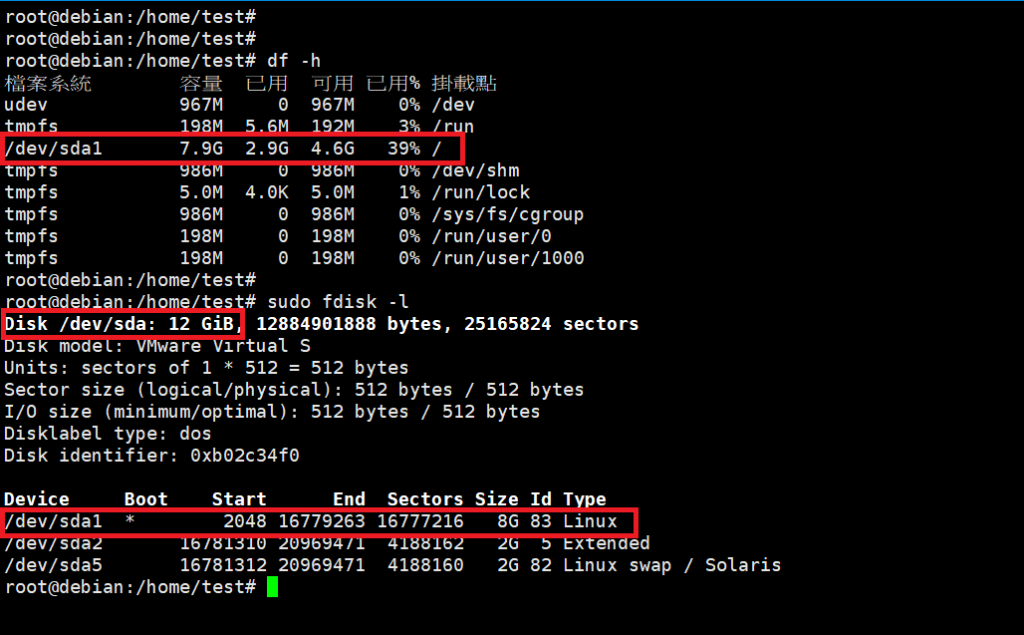Click the '已用%' column header

(393, 83)
